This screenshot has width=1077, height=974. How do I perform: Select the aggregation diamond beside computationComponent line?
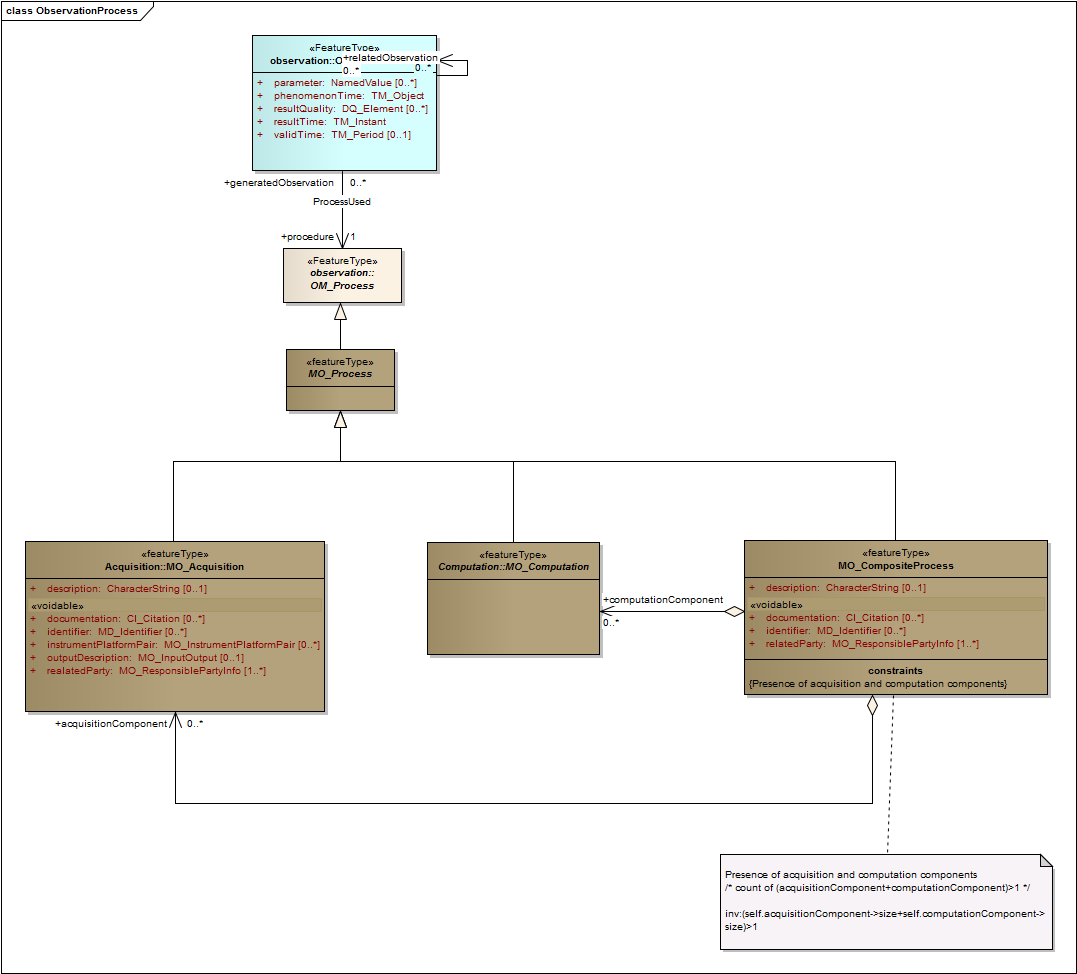pos(735,612)
